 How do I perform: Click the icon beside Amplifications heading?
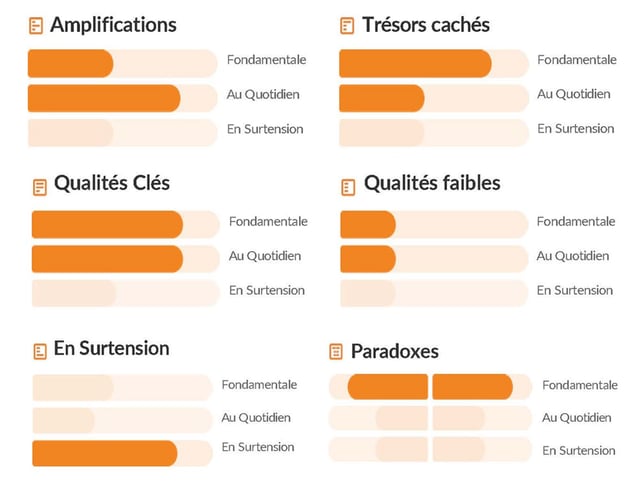coord(36,26)
